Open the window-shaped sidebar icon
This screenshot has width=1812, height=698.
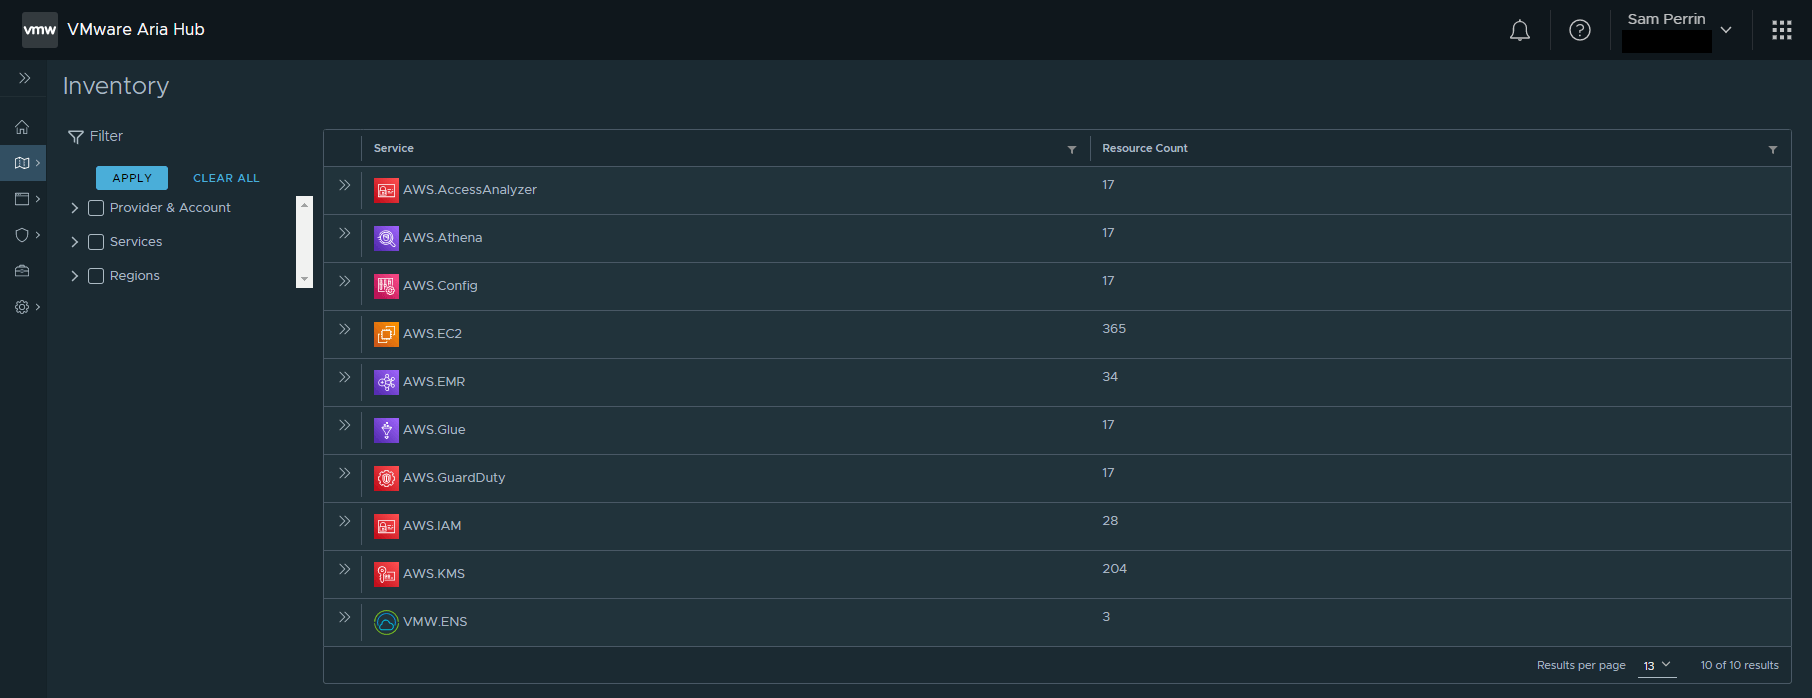click(x=22, y=199)
